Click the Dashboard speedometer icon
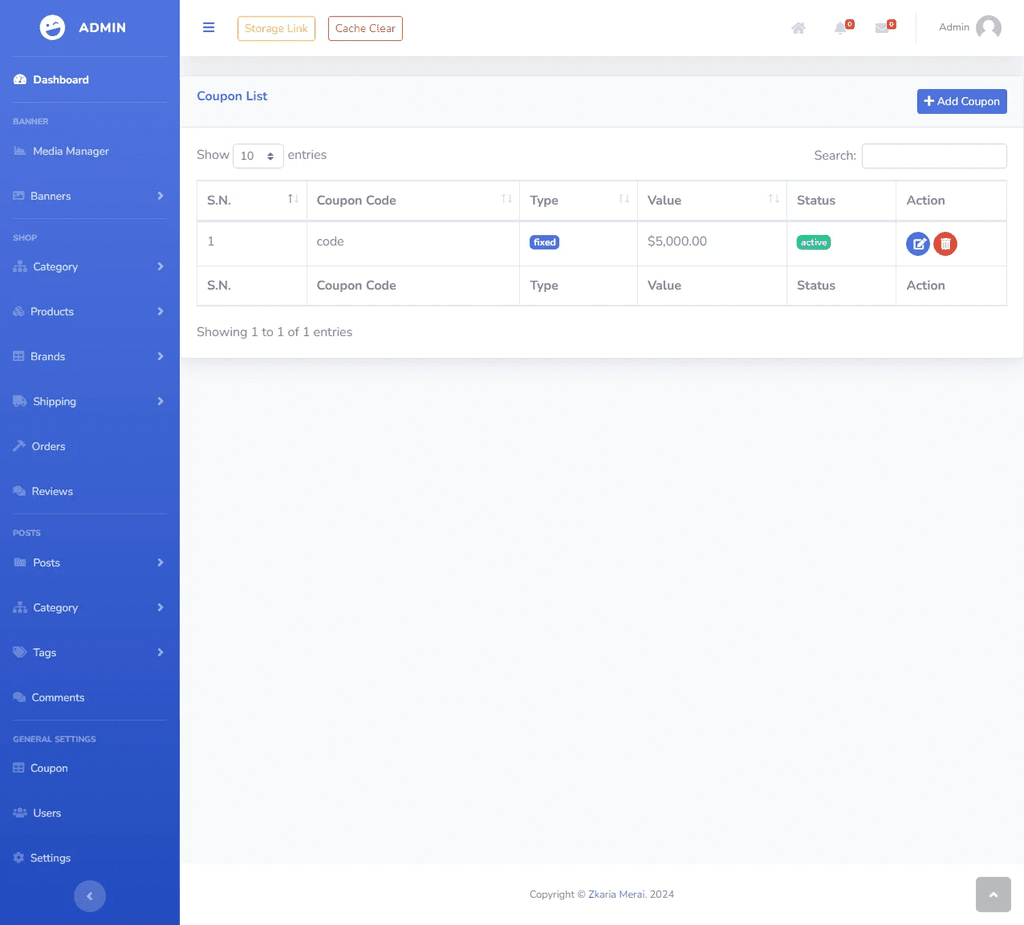This screenshot has height=925, width=1024. coord(20,80)
